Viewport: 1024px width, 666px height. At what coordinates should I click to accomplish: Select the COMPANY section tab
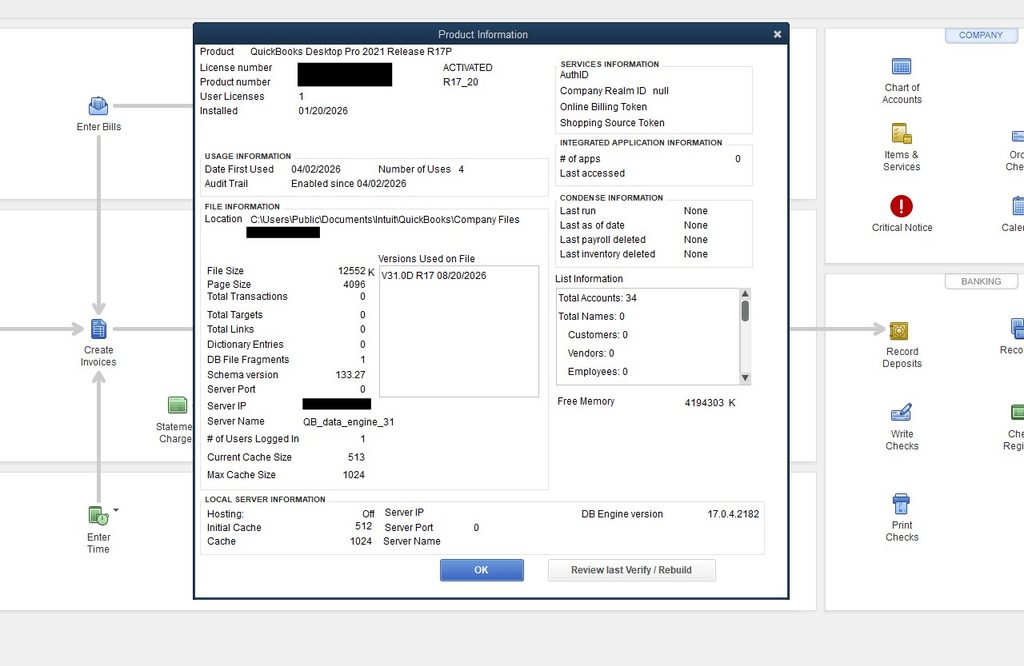click(980, 35)
